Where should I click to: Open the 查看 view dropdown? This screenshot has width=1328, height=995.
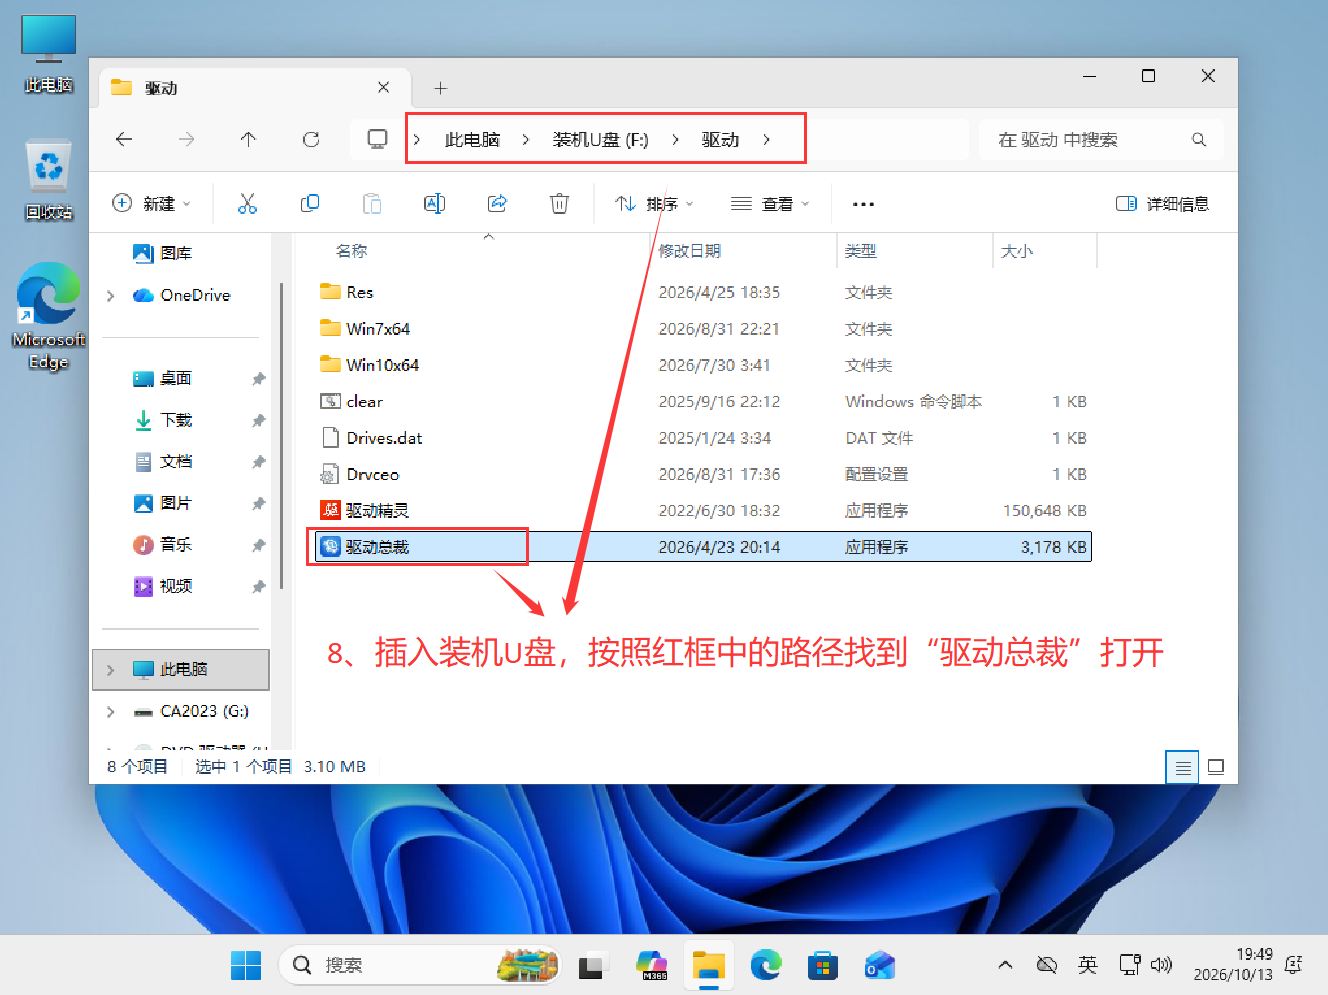pyautogui.click(x=770, y=204)
